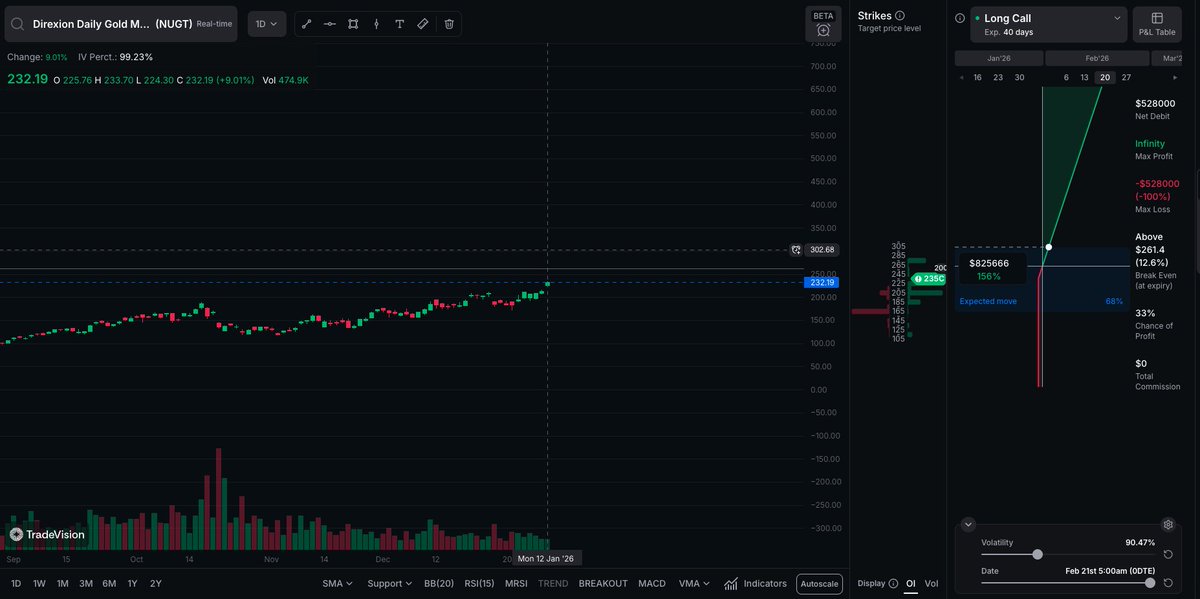Screen dimensions: 1200x599
Task: Click the 232.19 current price label on axis
Action: pyautogui.click(x=822, y=283)
